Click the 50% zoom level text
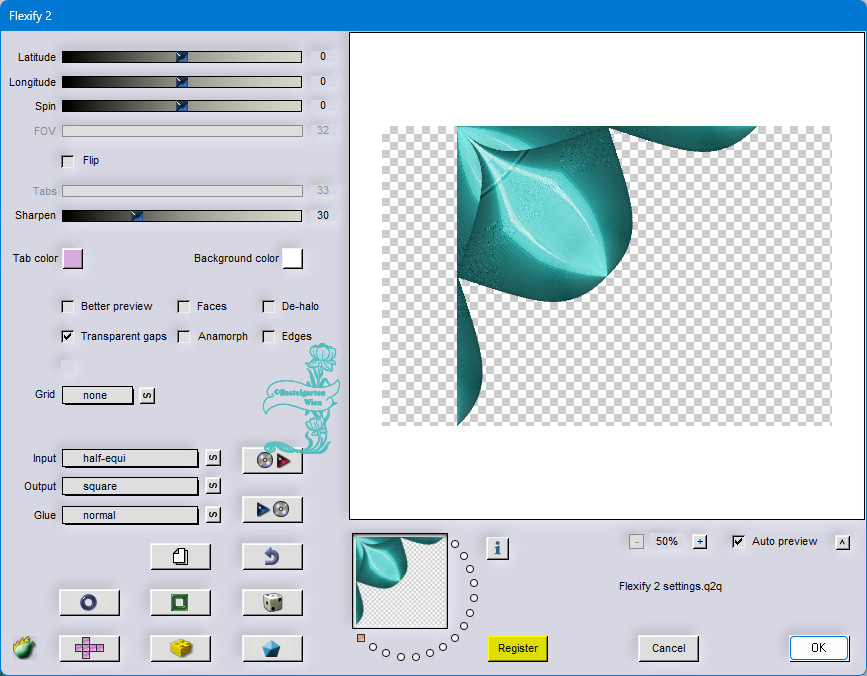Image resolution: width=867 pixels, height=676 pixels. click(667, 541)
